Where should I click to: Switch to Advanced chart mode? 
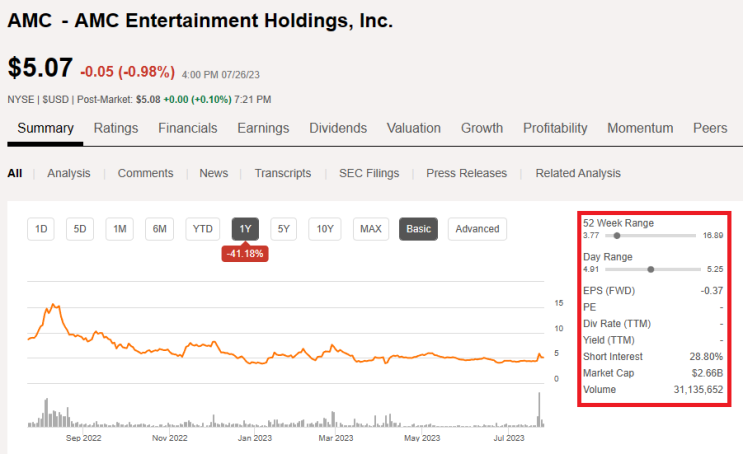click(477, 229)
